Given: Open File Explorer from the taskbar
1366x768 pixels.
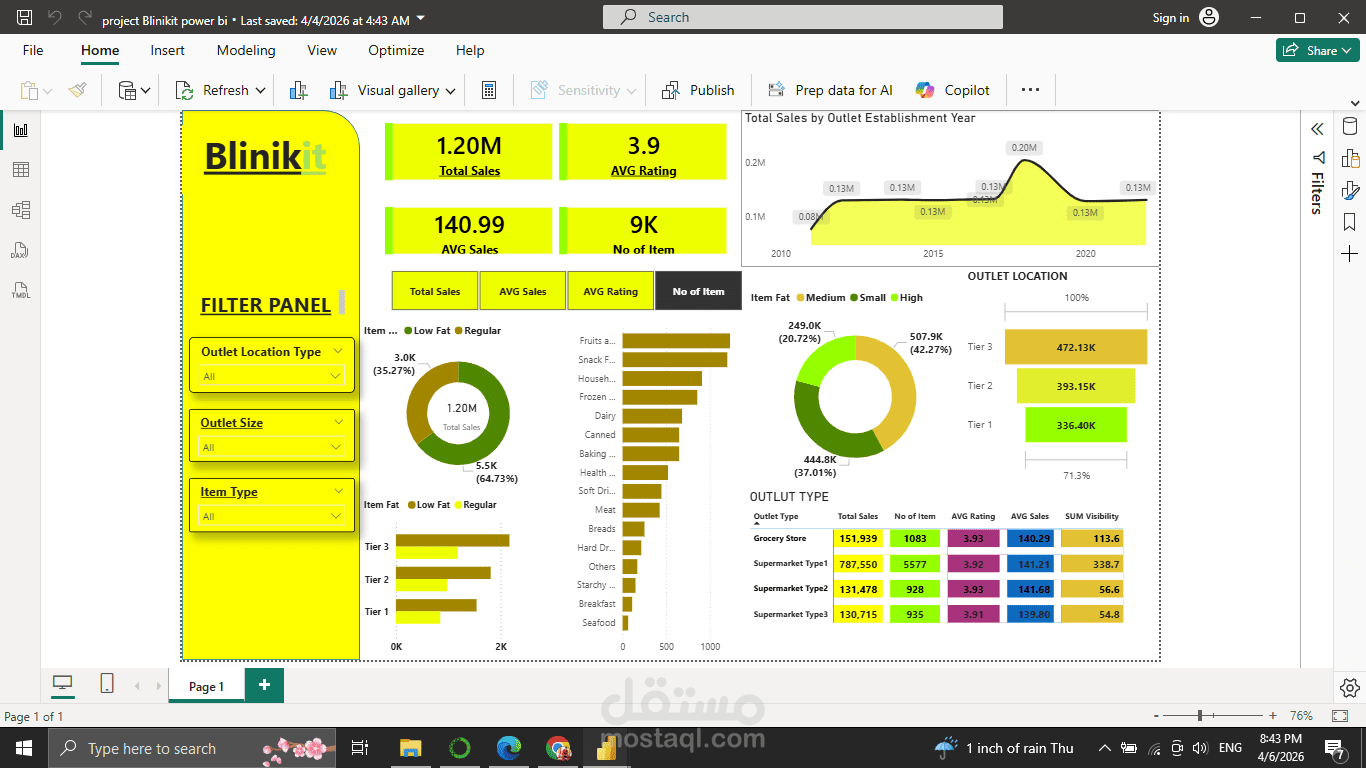Looking at the screenshot, I should click(x=410, y=748).
